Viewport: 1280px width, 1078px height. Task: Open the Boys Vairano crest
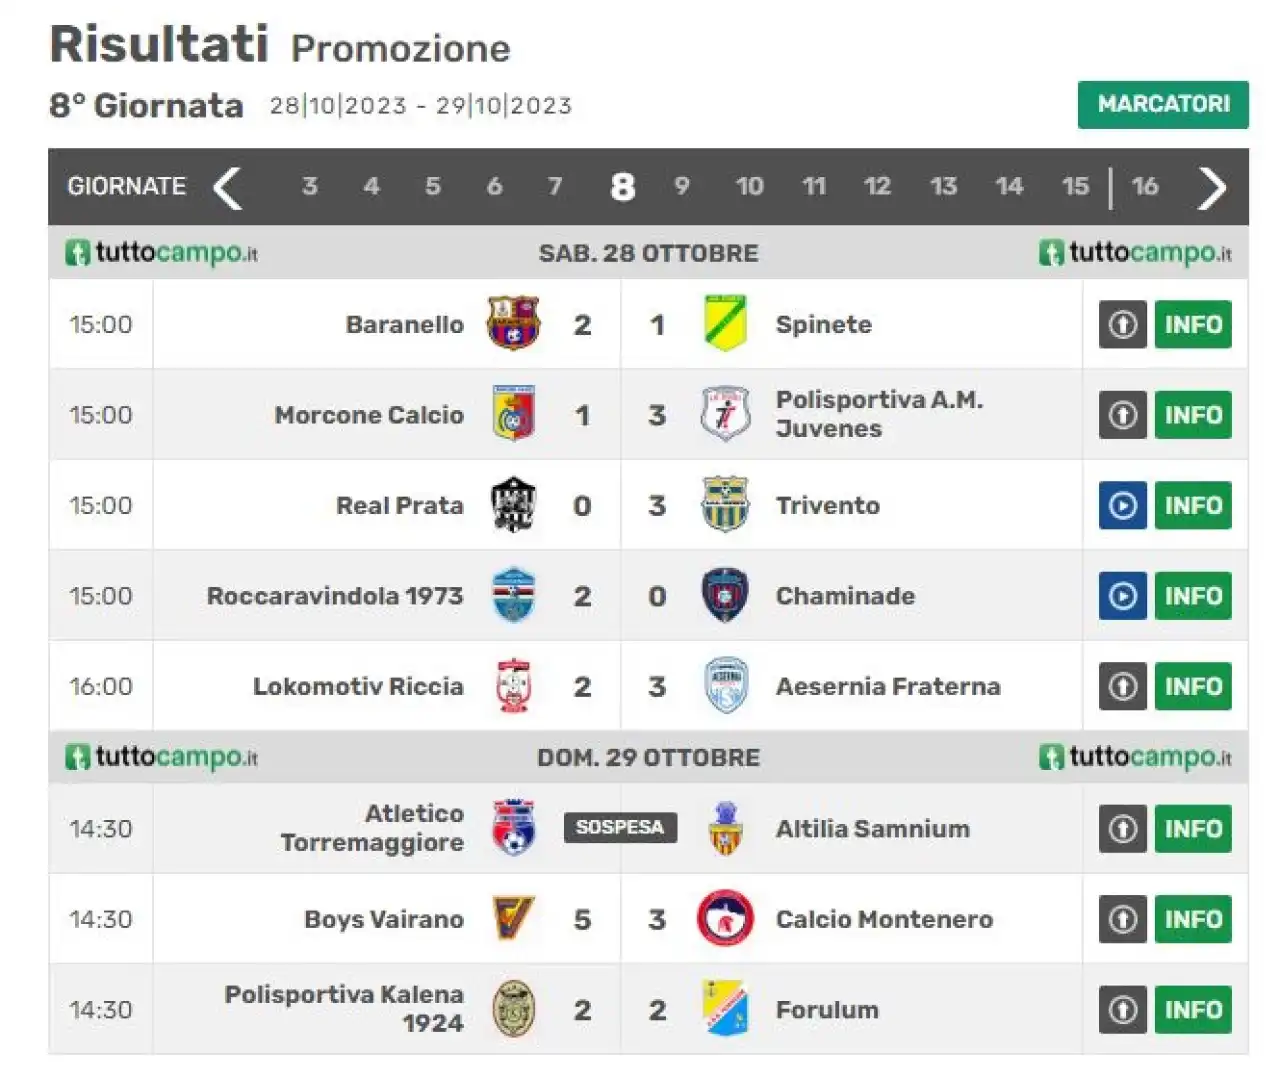pyautogui.click(x=514, y=919)
